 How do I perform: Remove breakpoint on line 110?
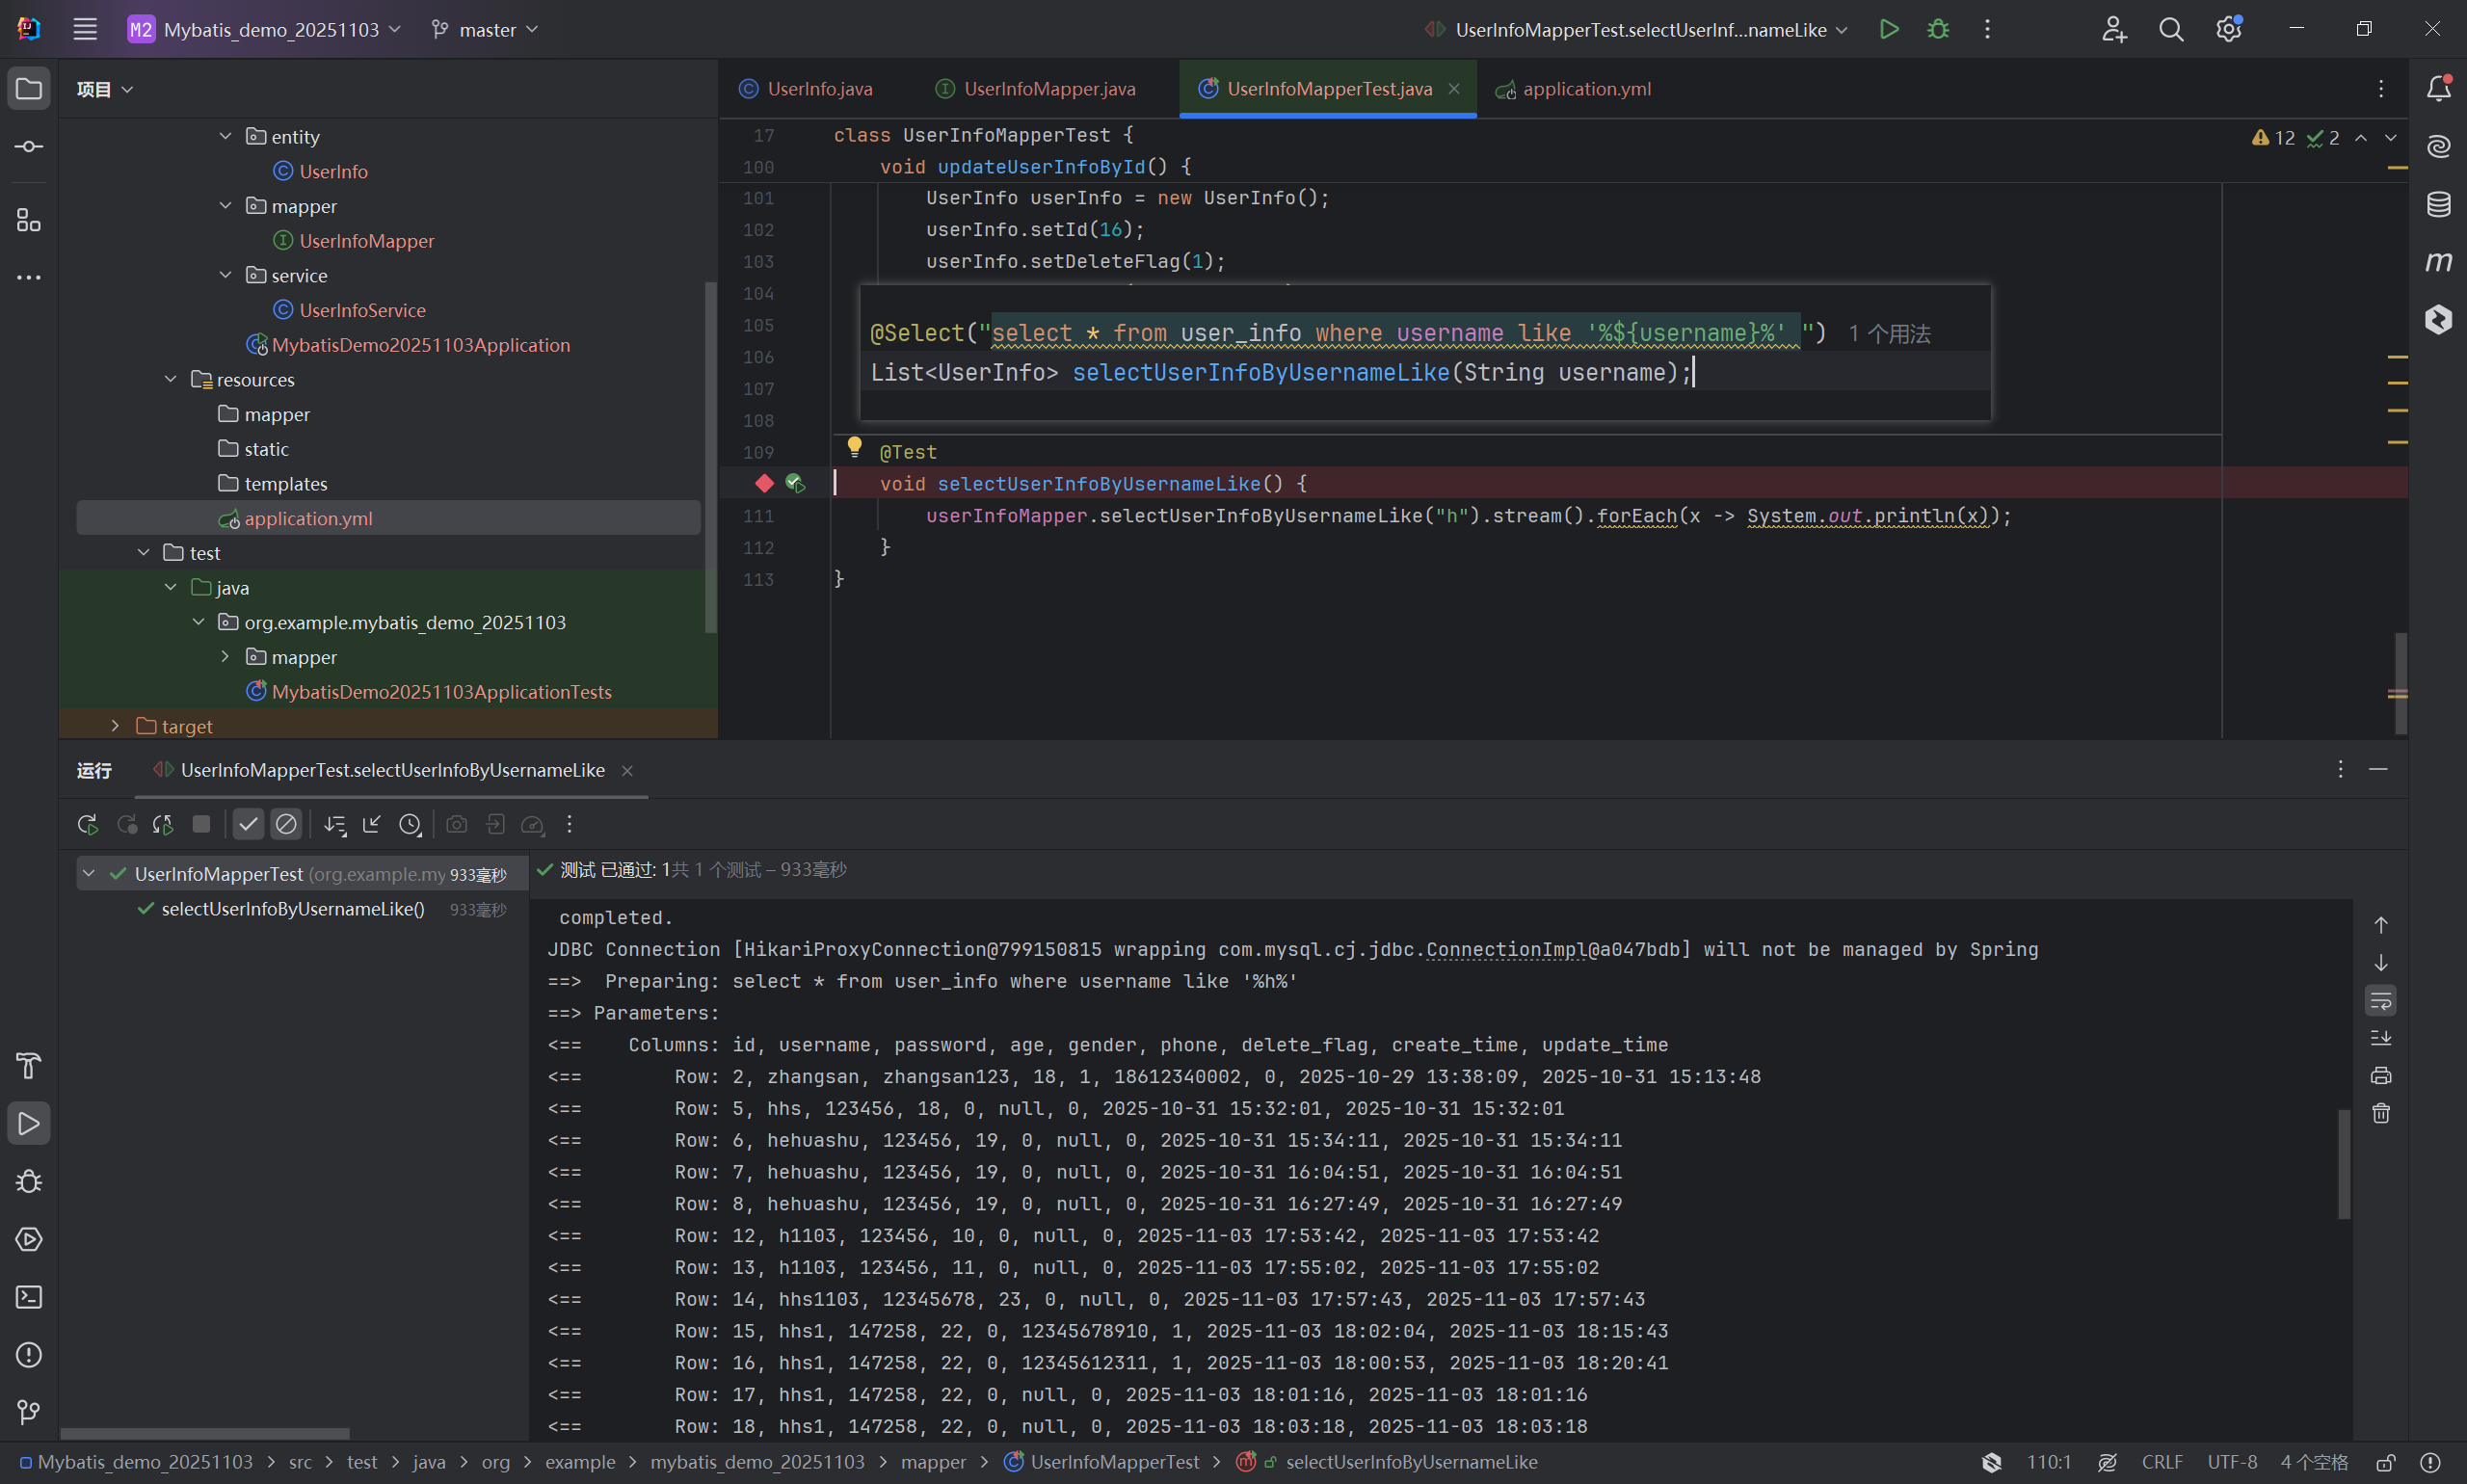point(764,484)
